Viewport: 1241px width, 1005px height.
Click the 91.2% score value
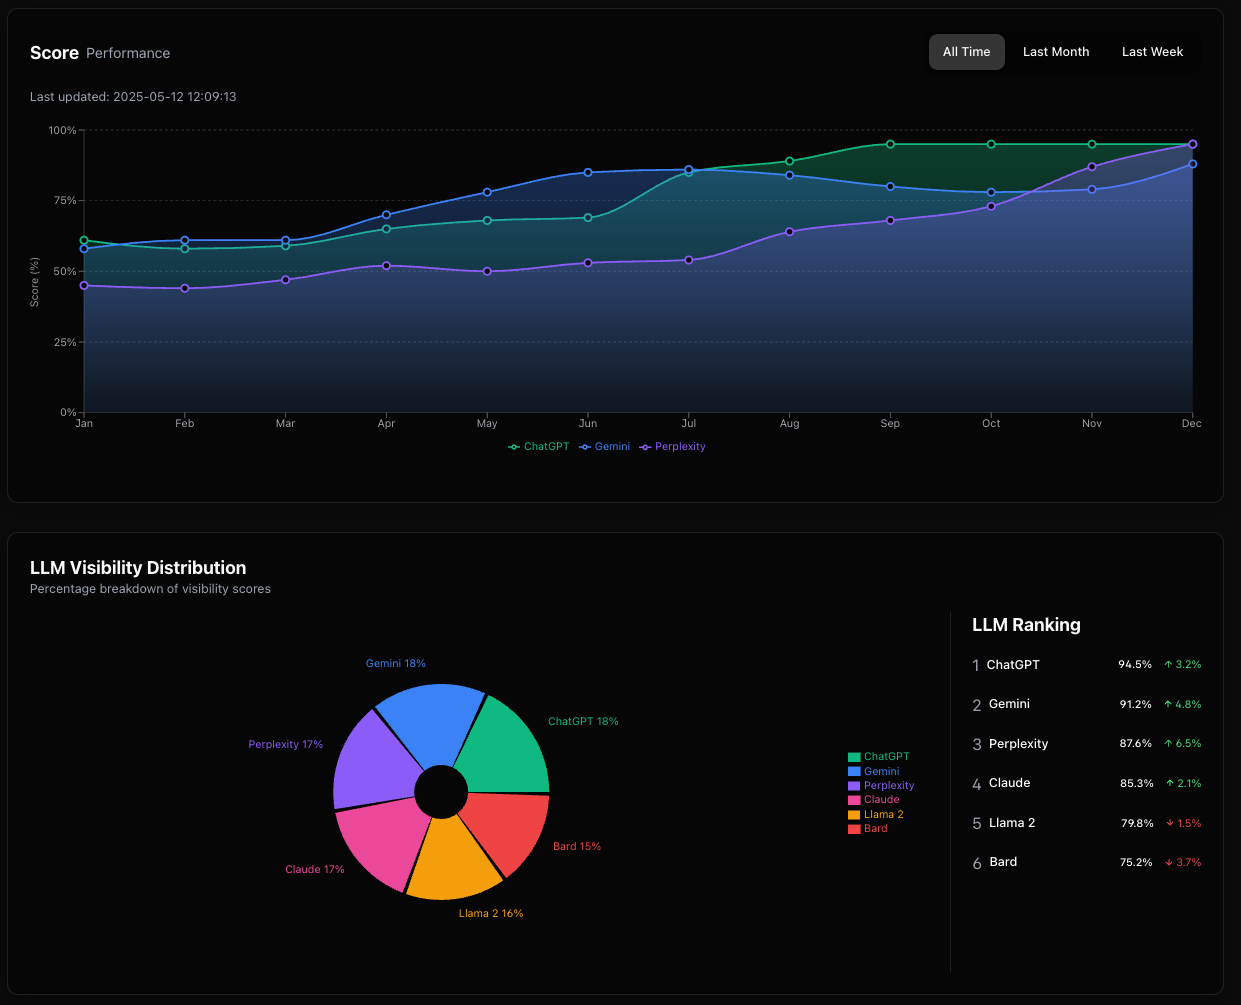click(x=1135, y=704)
